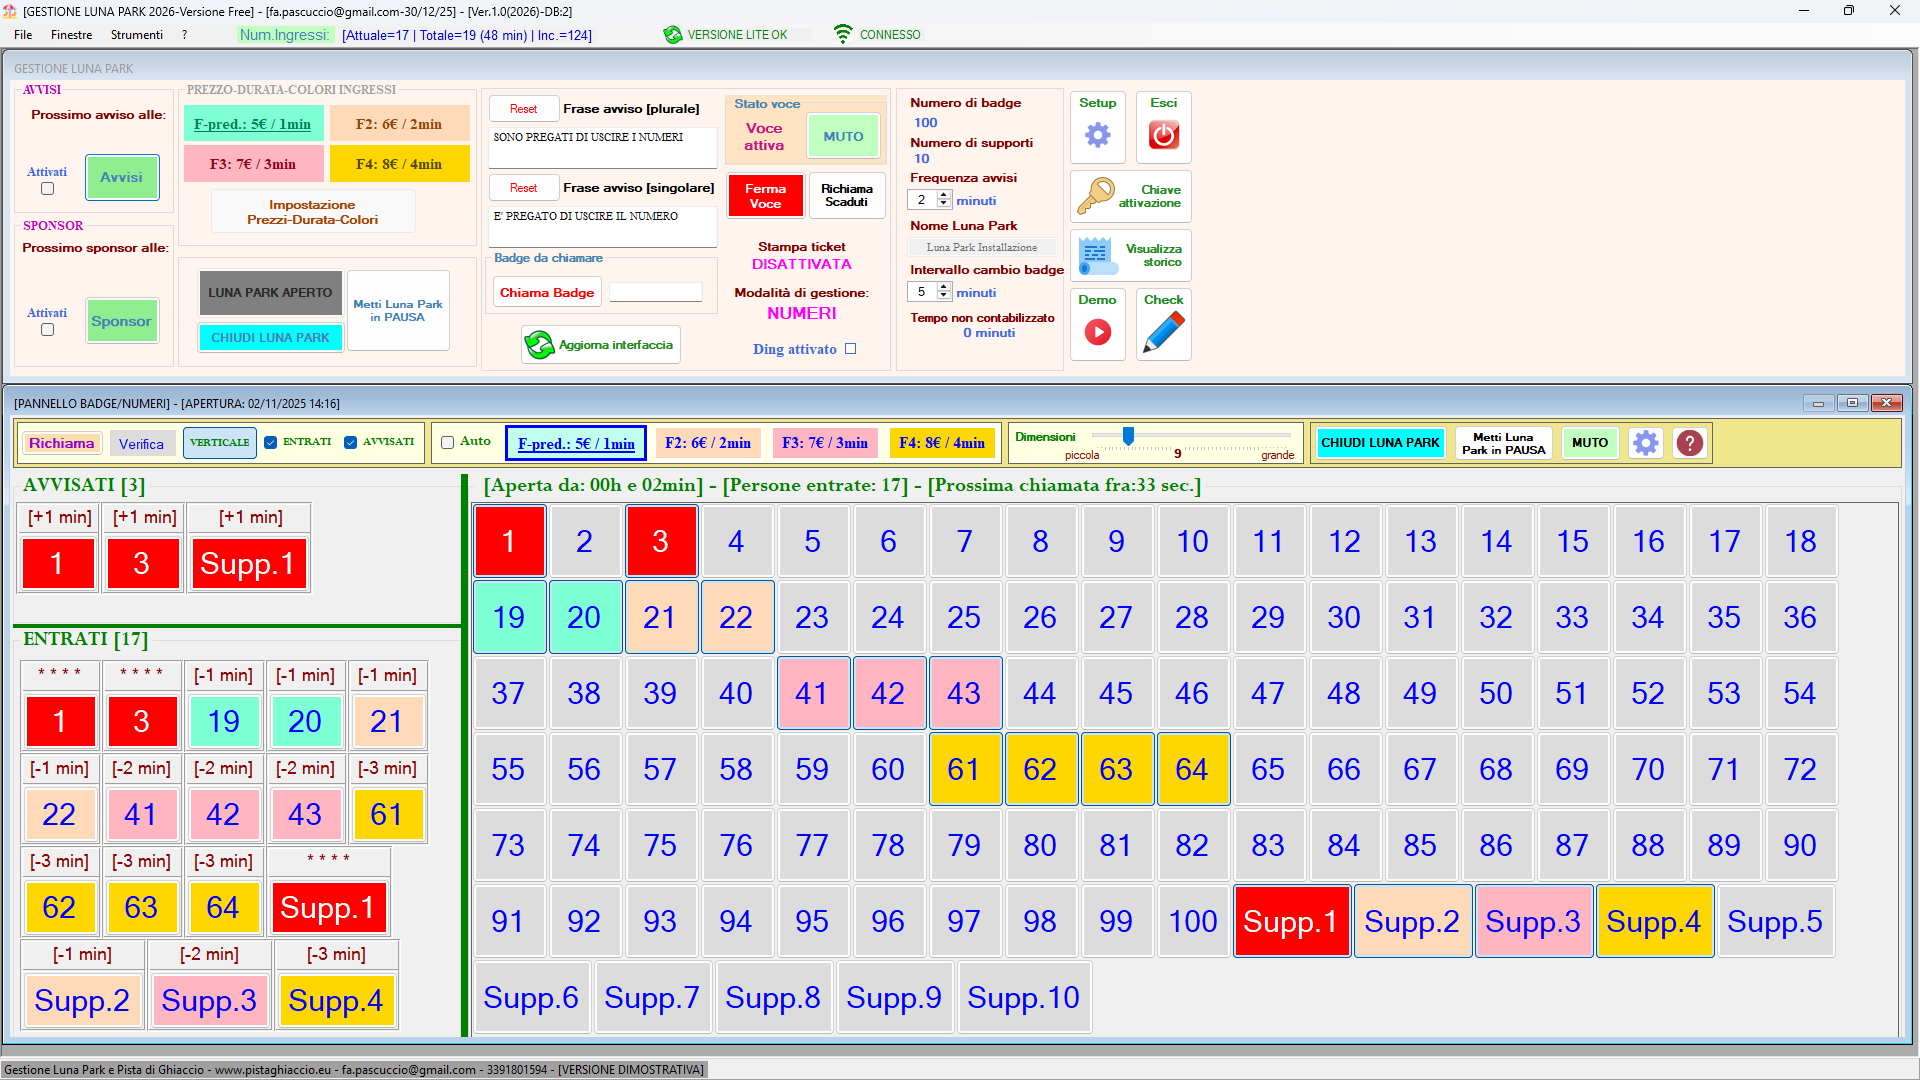Click the Nome Luna Park field
1920x1080 pixels.
[x=981, y=247]
